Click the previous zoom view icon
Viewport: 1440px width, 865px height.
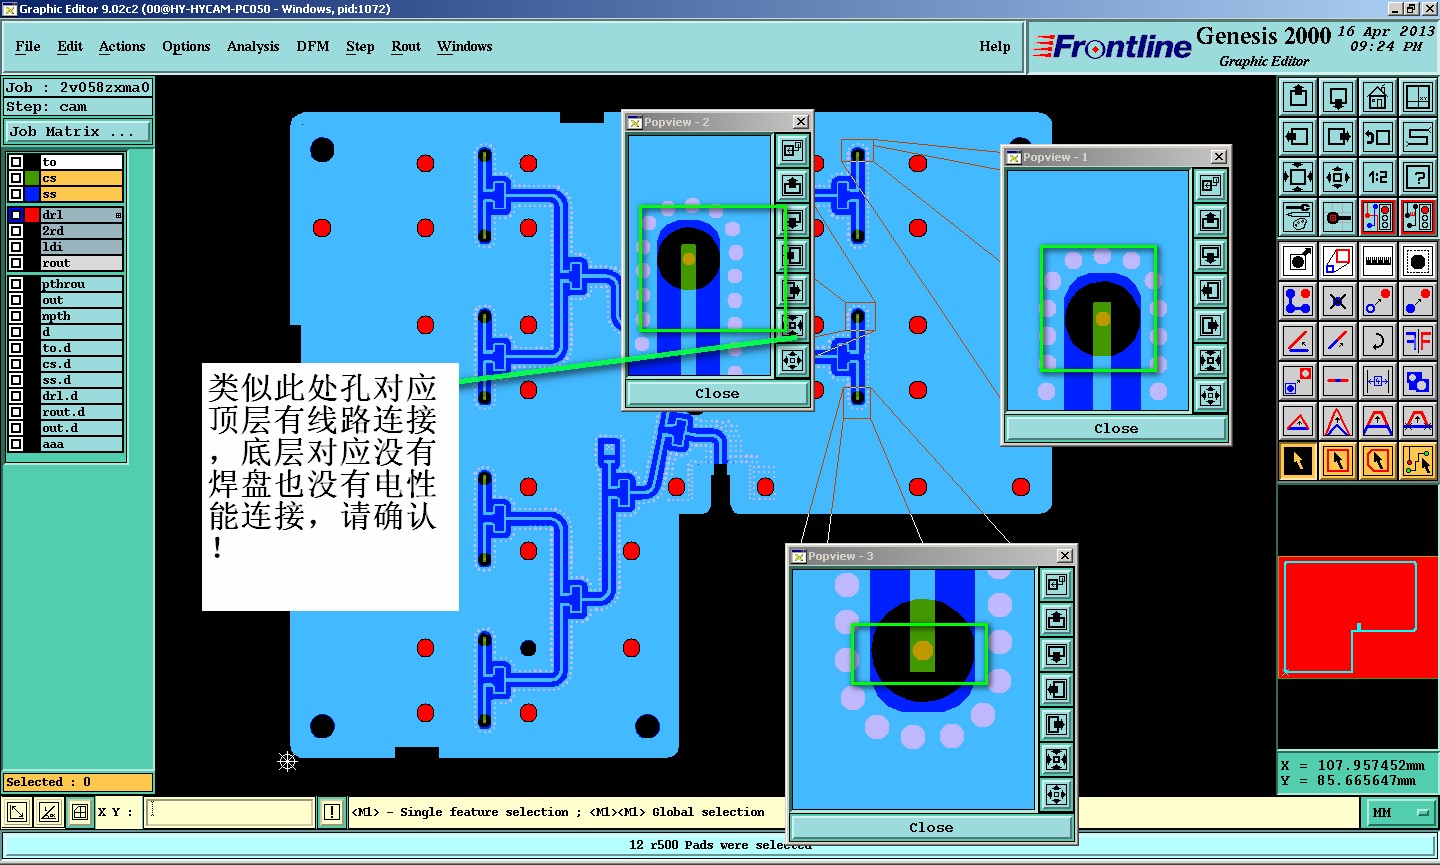click(x=1378, y=137)
